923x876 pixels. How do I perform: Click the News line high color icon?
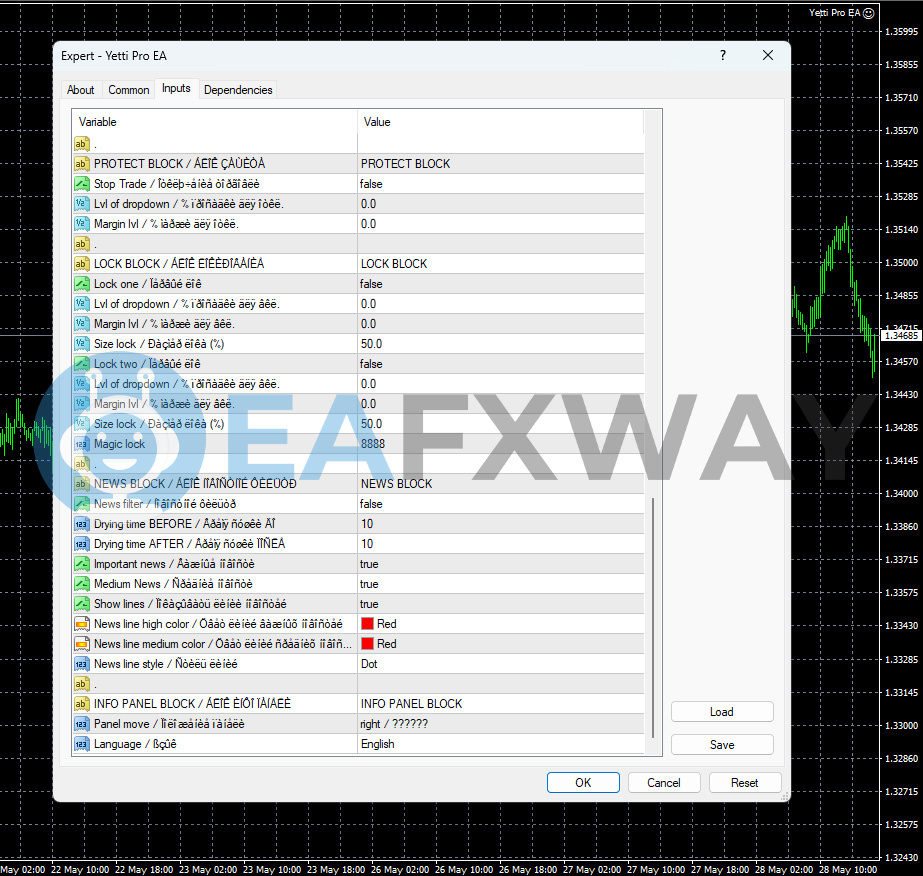click(x=82, y=624)
